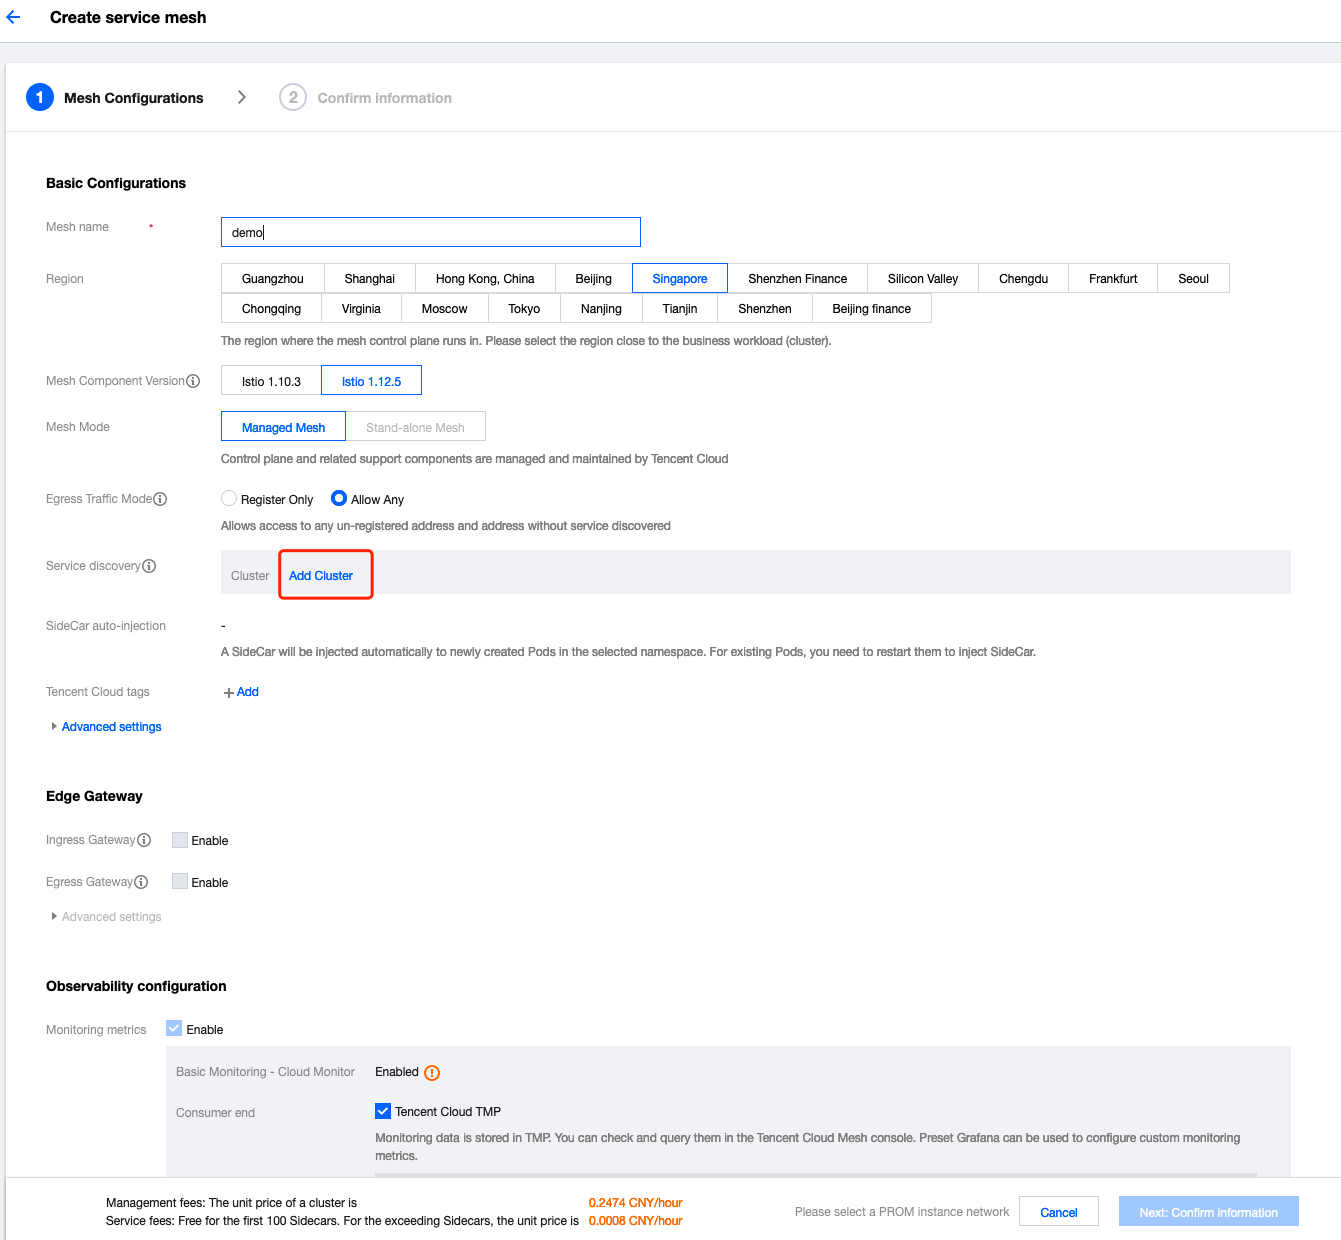
Task: Expand Advanced settings under Edge Gateway
Action: (x=111, y=917)
